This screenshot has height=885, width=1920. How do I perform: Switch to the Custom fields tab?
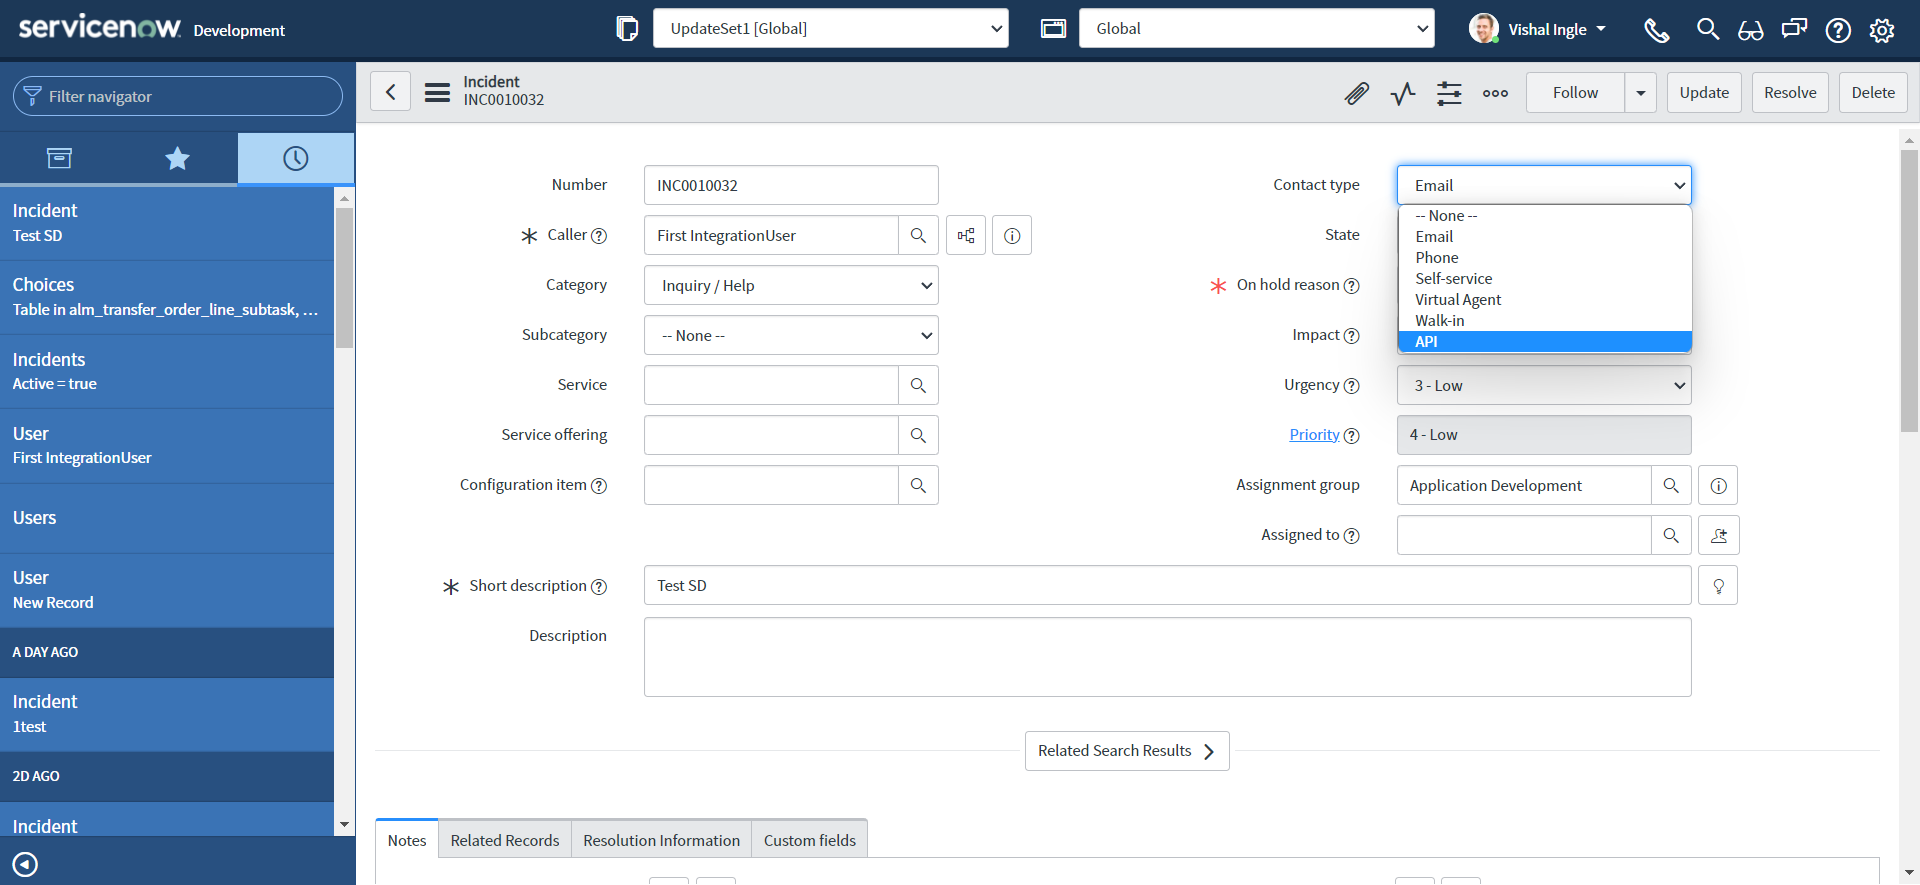(810, 840)
